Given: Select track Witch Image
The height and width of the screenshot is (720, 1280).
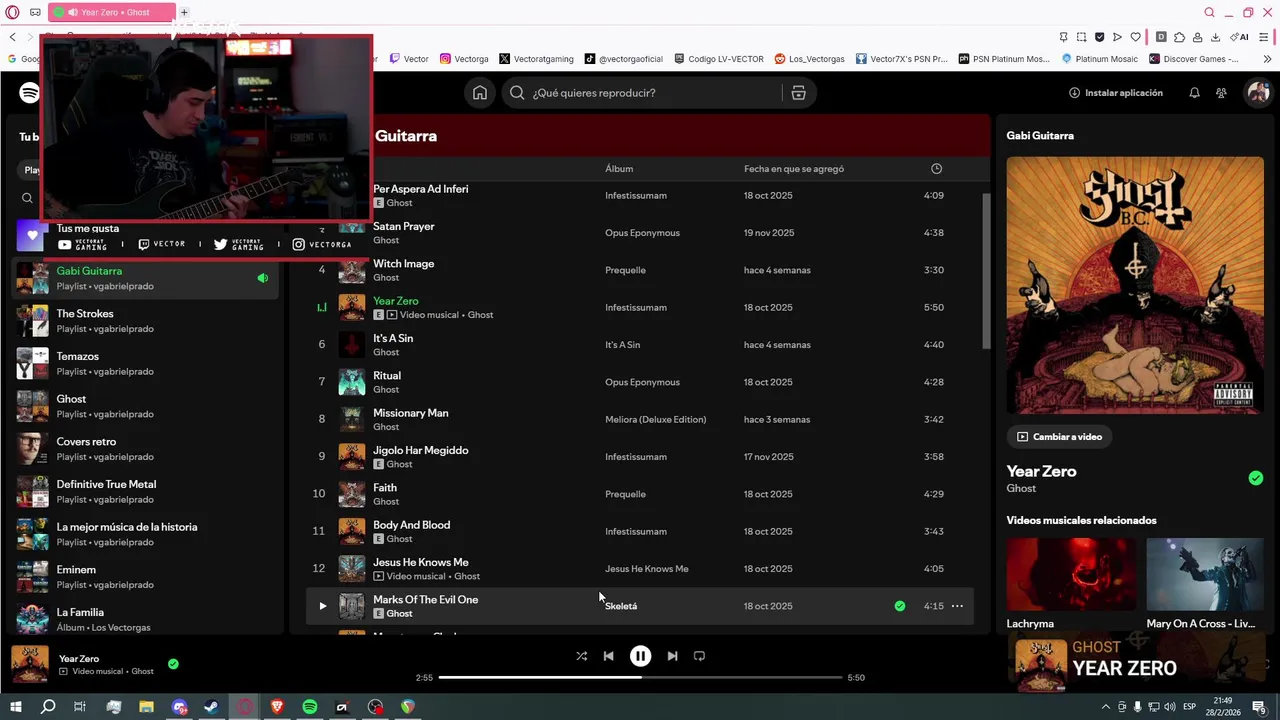Looking at the screenshot, I should [x=403, y=264].
